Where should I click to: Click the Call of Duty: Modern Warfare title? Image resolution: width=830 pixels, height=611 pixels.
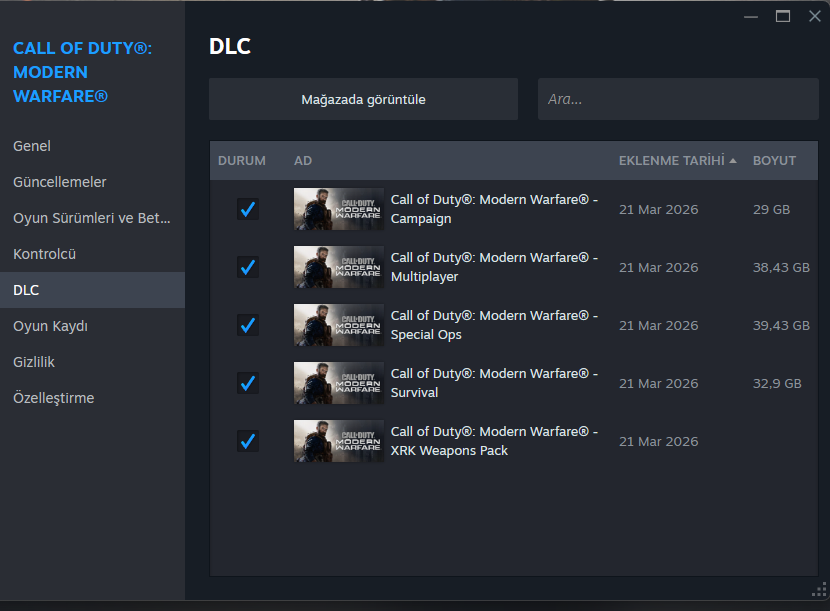point(82,72)
